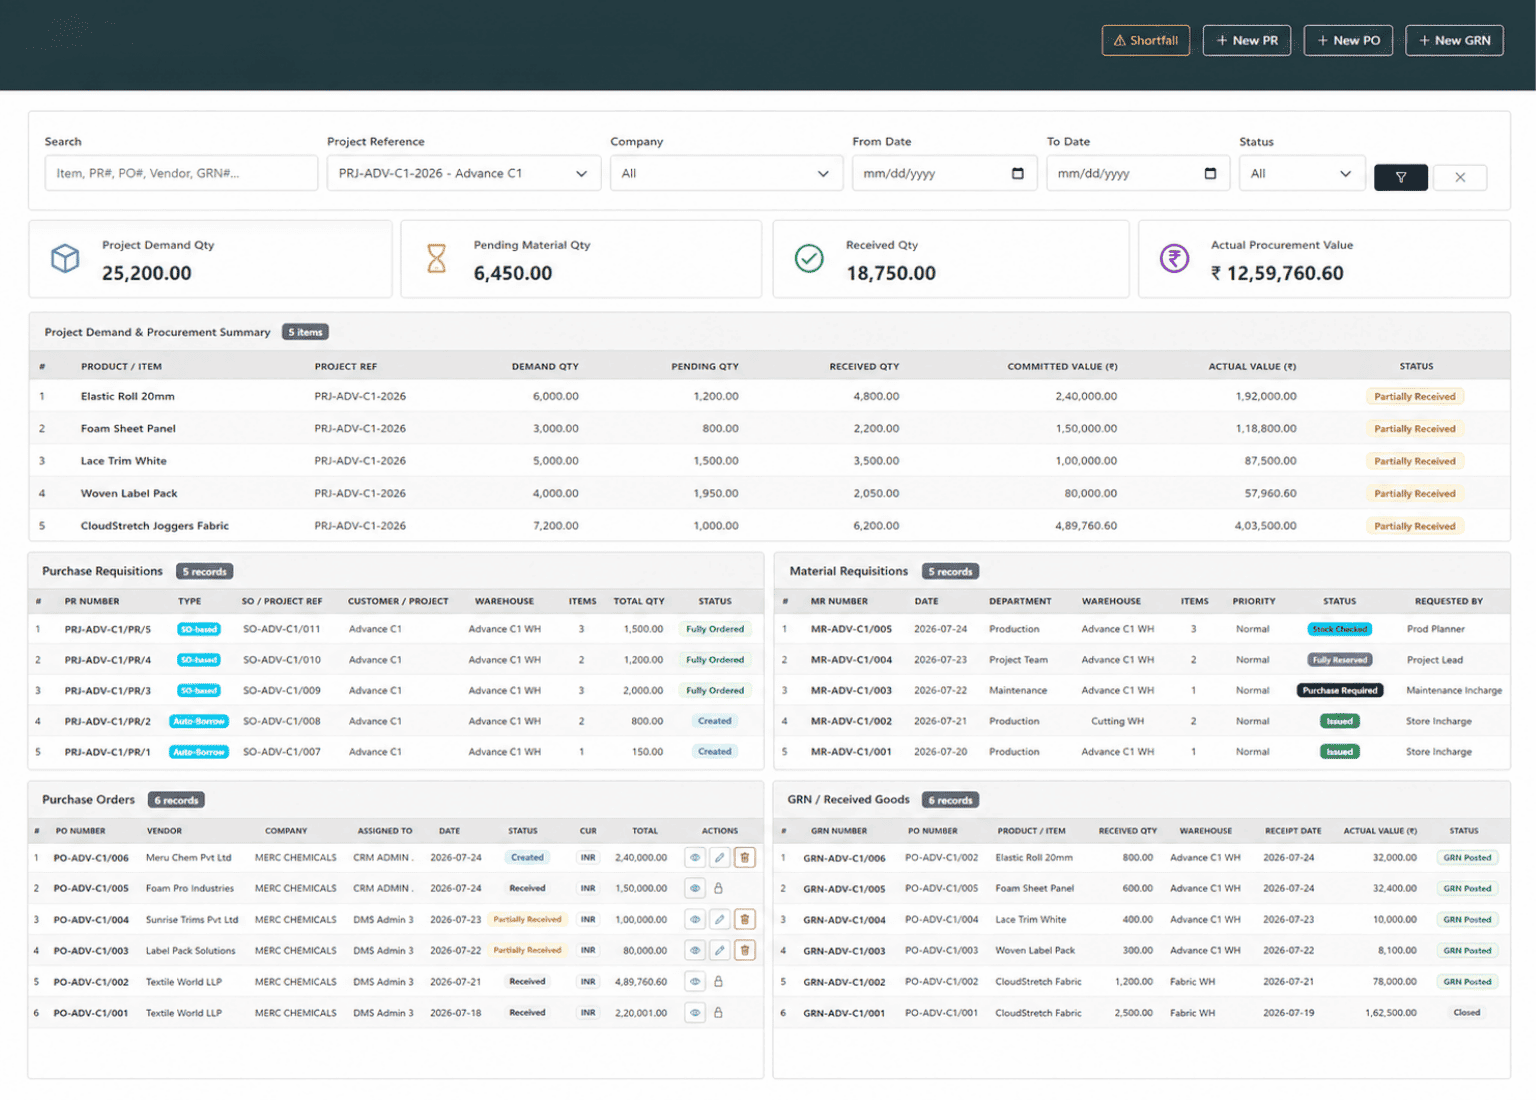Click the '5 records' badge beside Material Requisitions
Screen dimensions: 1536x1100
click(x=950, y=571)
